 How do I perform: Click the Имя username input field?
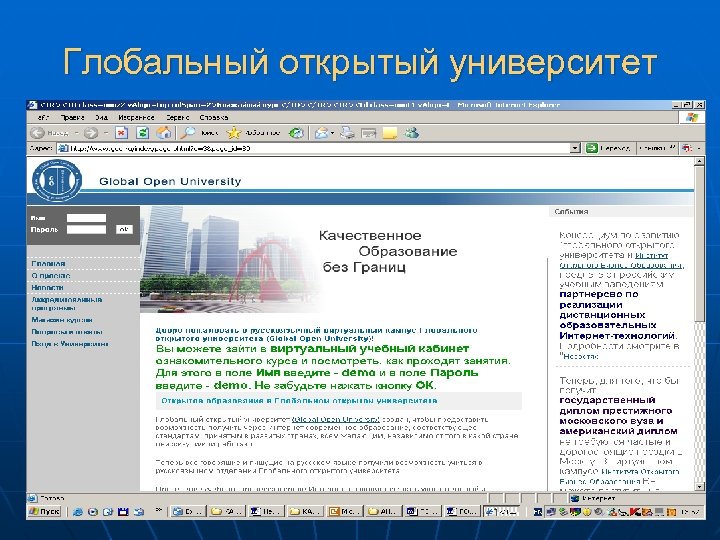pyautogui.click(x=86, y=218)
